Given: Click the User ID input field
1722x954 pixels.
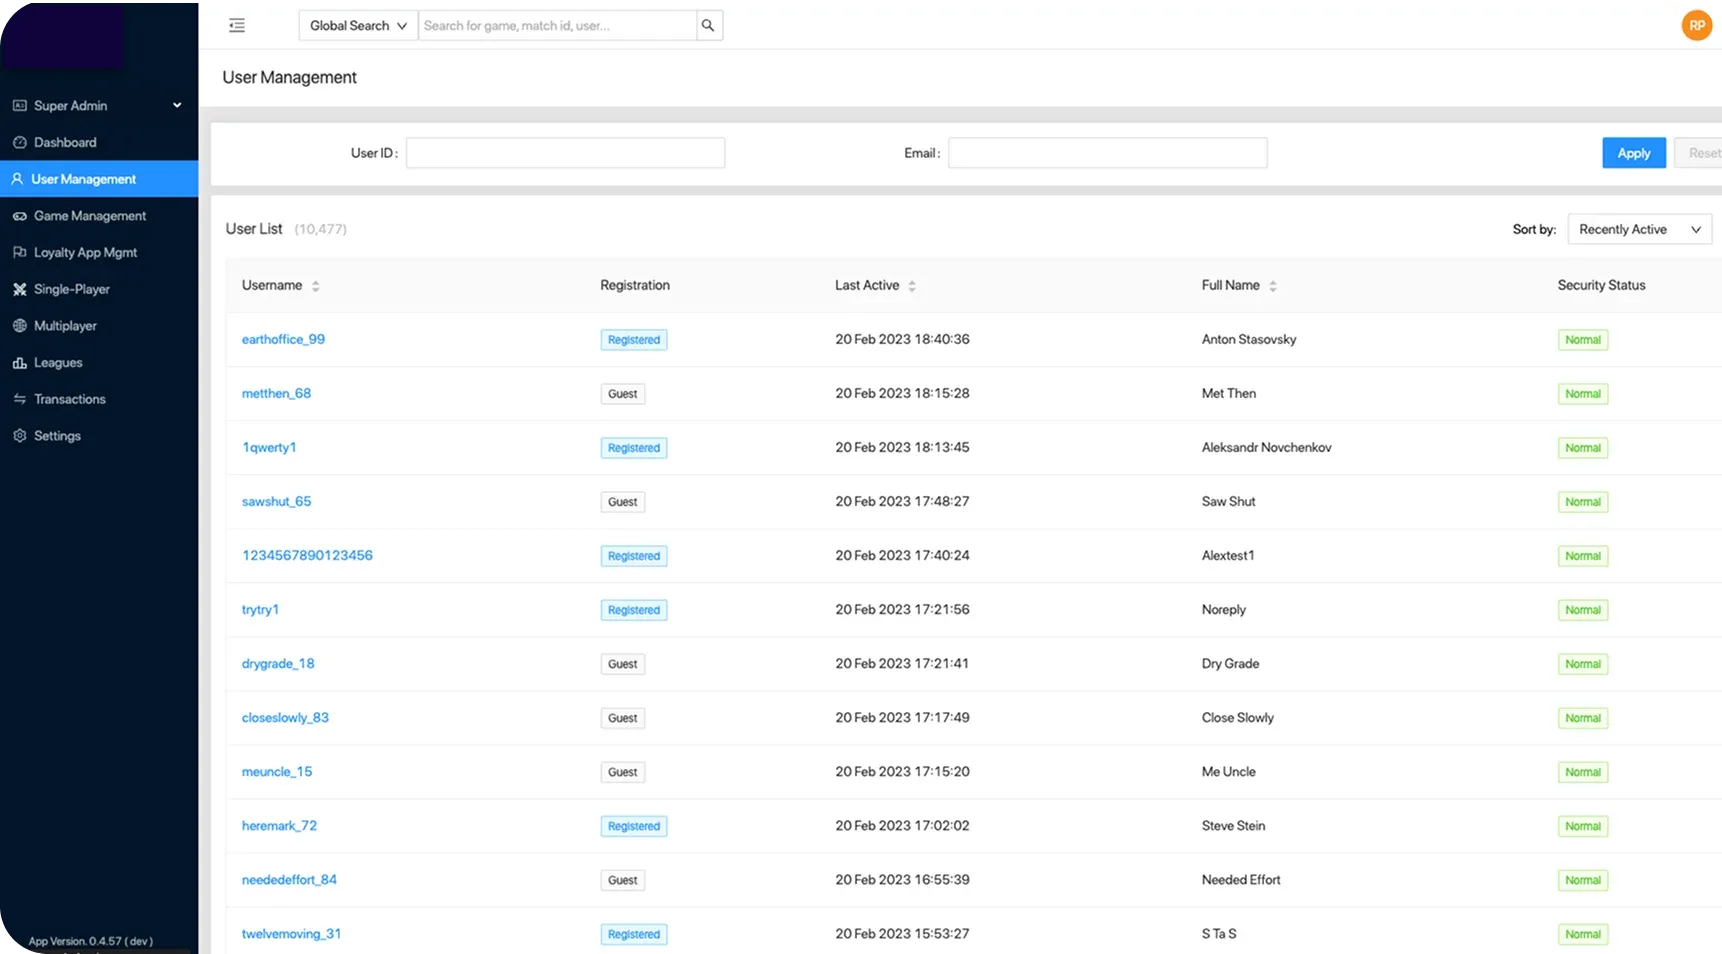Looking at the screenshot, I should 565,153.
